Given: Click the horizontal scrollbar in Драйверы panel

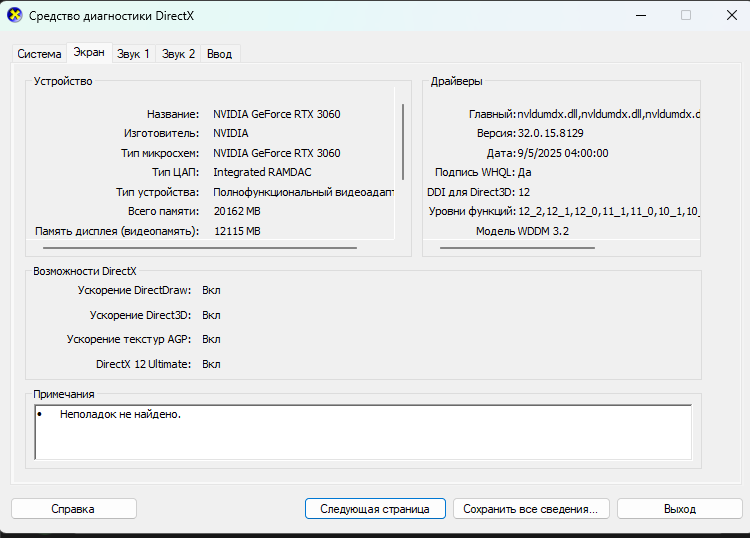Looking at the screenshot, I should click(517, 248).
